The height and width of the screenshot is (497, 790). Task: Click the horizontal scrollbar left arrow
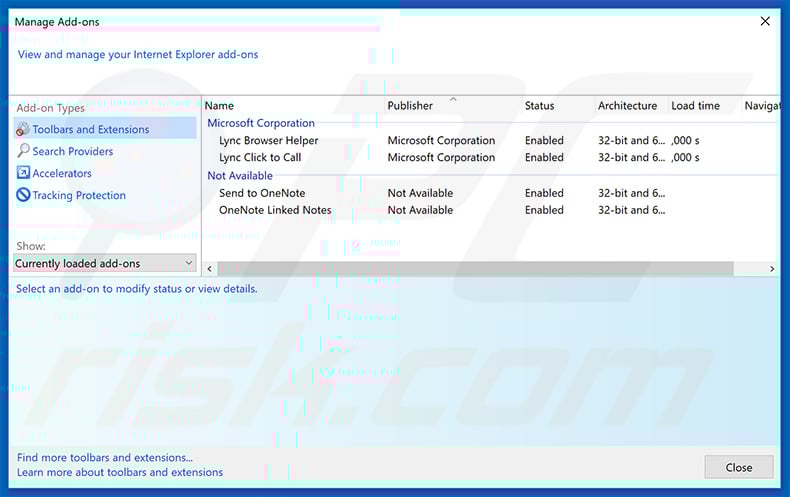pyautogui.click(x=210, y=269)
